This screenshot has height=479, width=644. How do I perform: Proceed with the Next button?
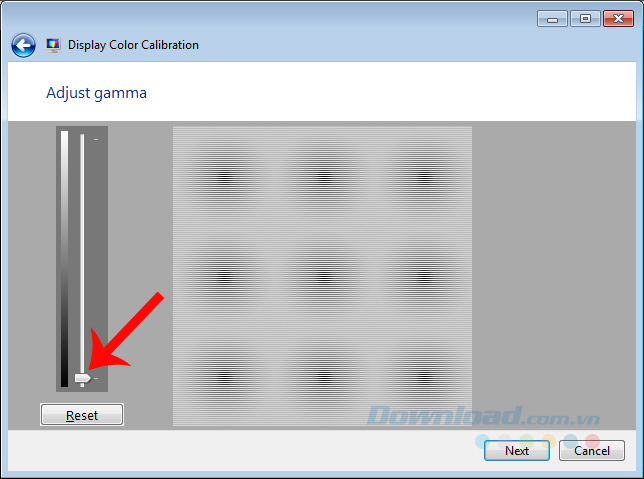[x=517, y=451]
